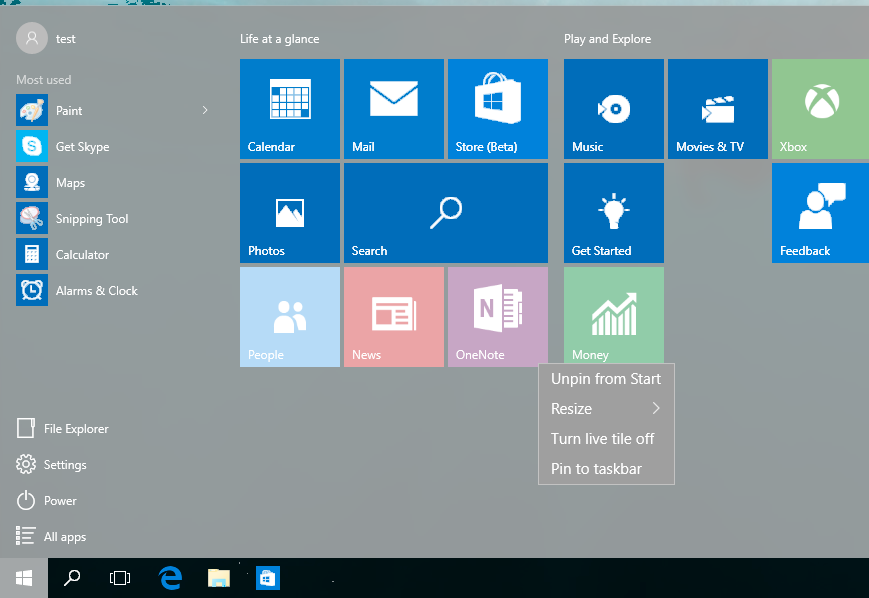The width and height of the screenshot is (869, 598).
Task: Open the Get Started tile
Action: [x=614, y=213]
